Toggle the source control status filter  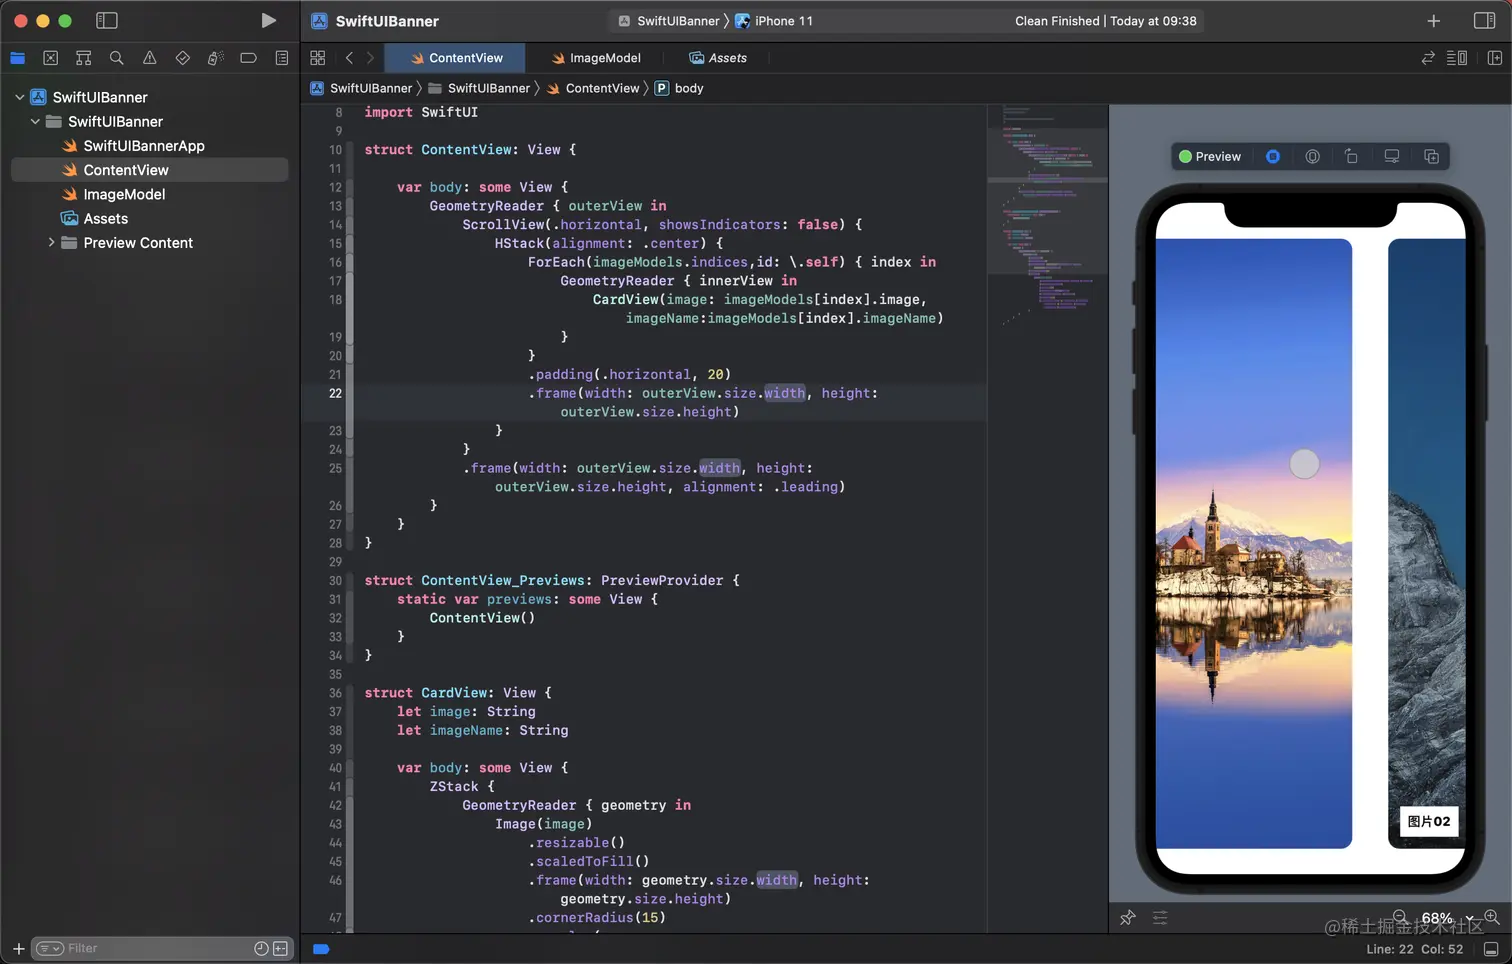pos(280,948)
